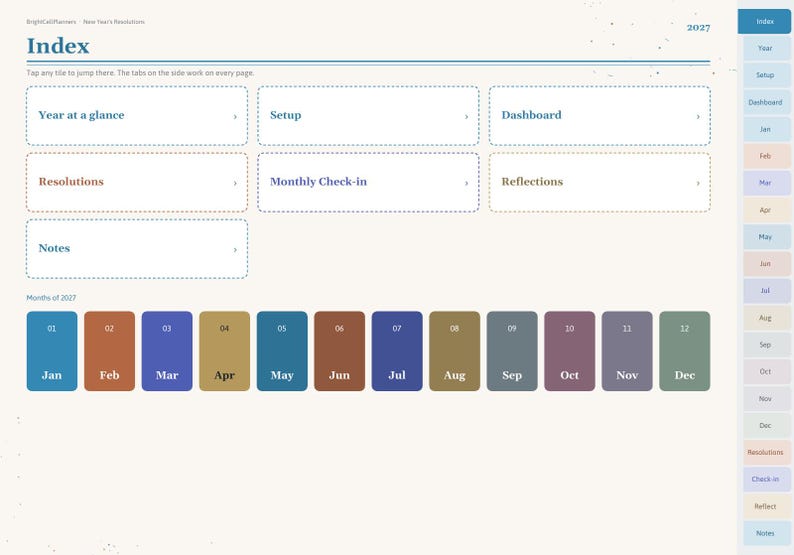Jump to the 02 Feb month card
Screen dimensions: 794x555
click(109, 351)
